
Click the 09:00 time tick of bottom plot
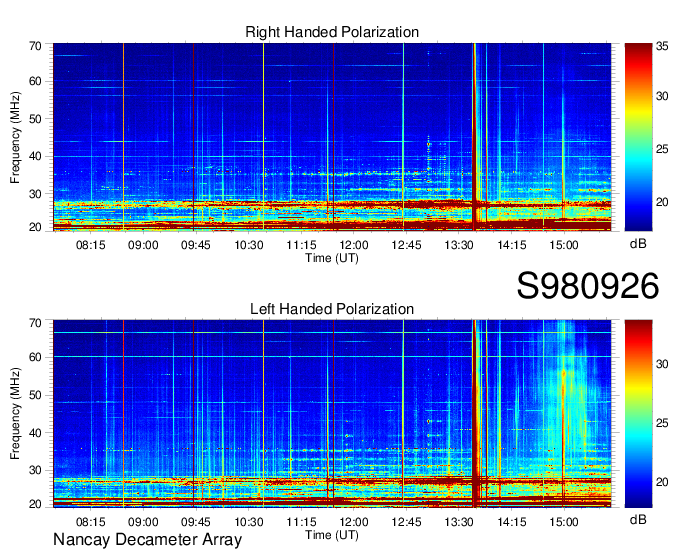(143, 522)
